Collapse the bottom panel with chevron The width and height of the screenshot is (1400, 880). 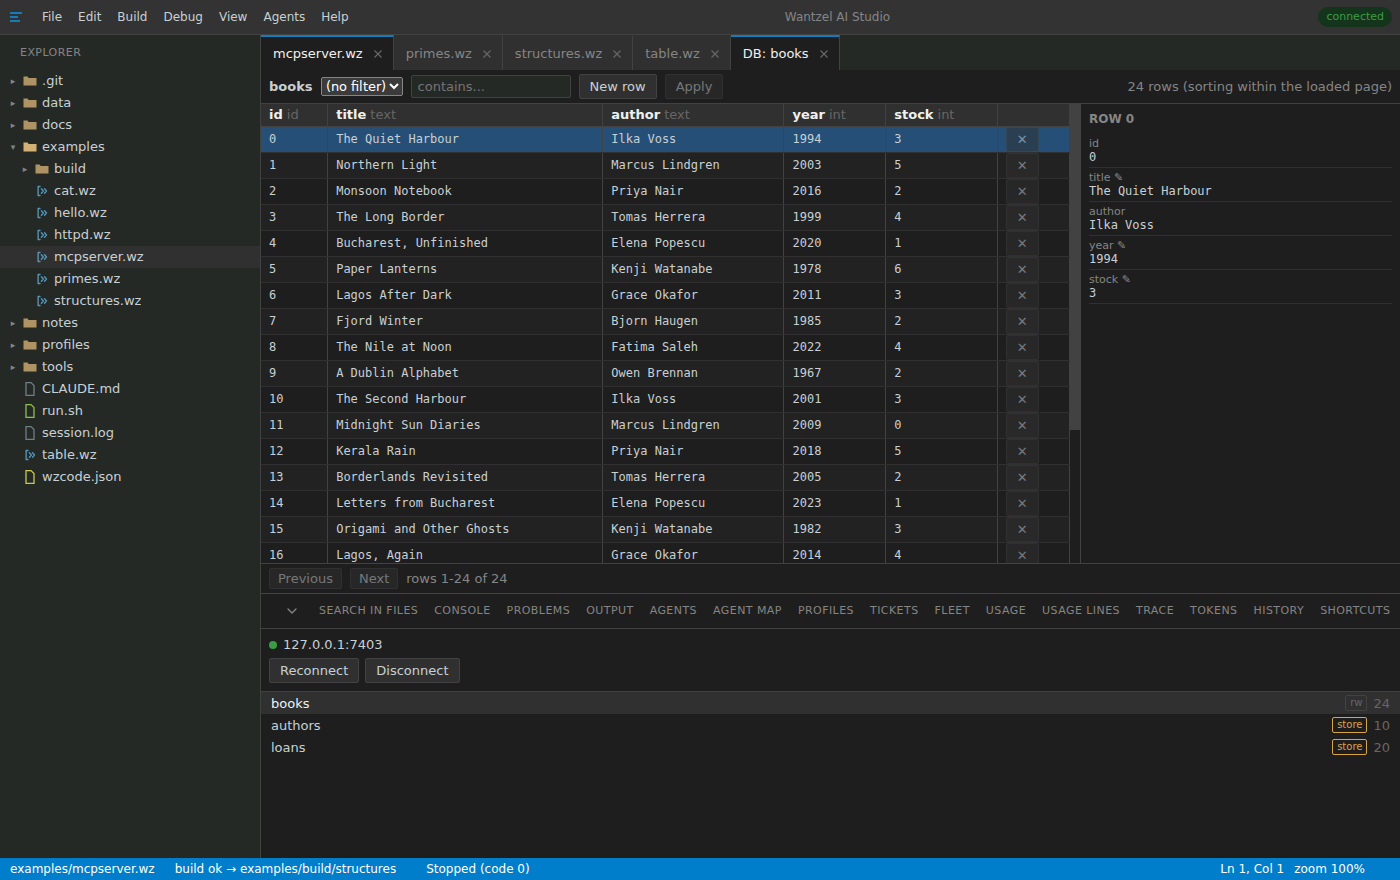coord(292,610)
